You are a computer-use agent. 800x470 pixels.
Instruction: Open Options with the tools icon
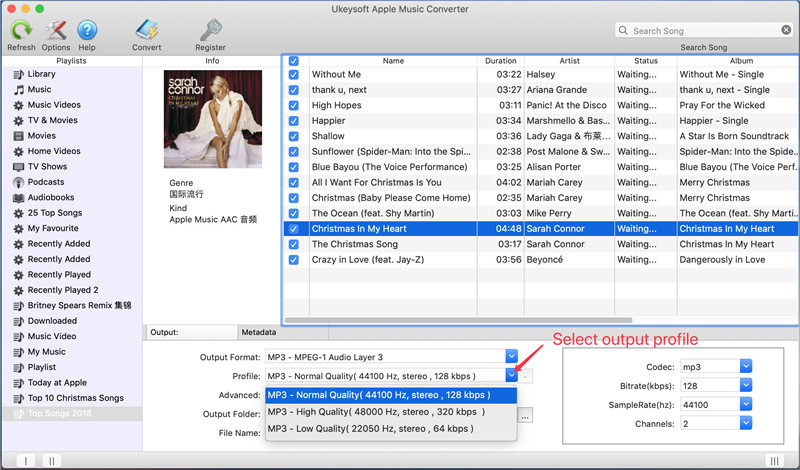pyautogui.click(x=56, y=31)
